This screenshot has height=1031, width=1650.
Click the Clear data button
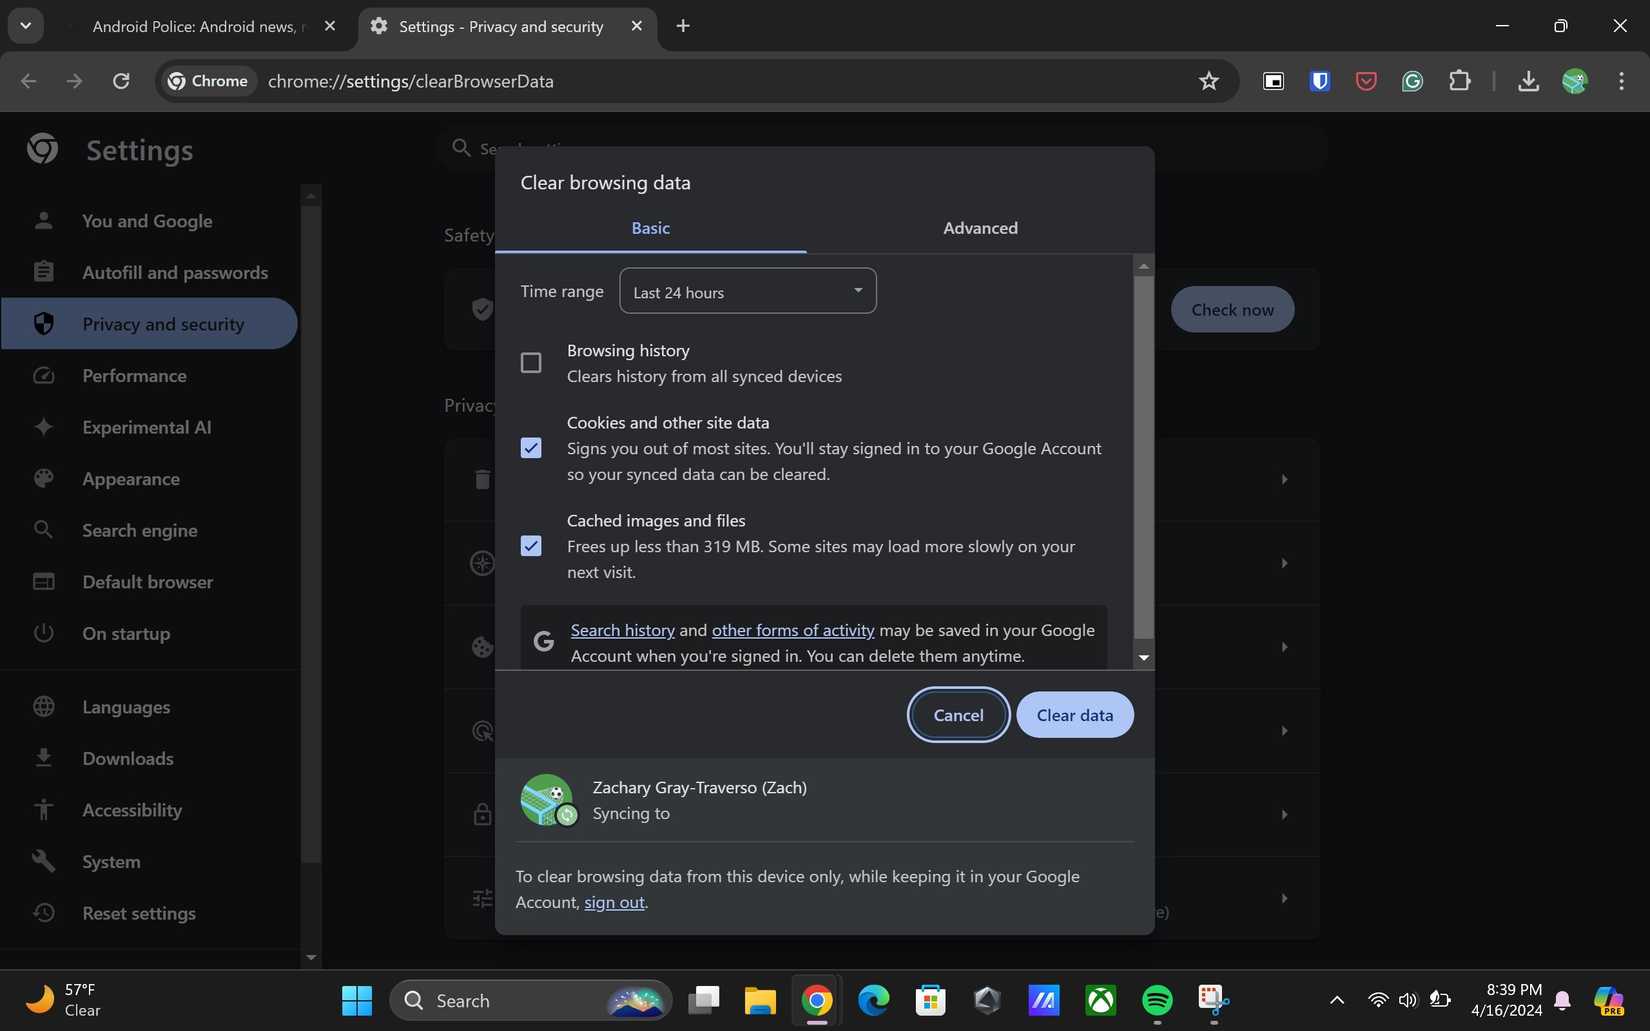coord(1074,715)
